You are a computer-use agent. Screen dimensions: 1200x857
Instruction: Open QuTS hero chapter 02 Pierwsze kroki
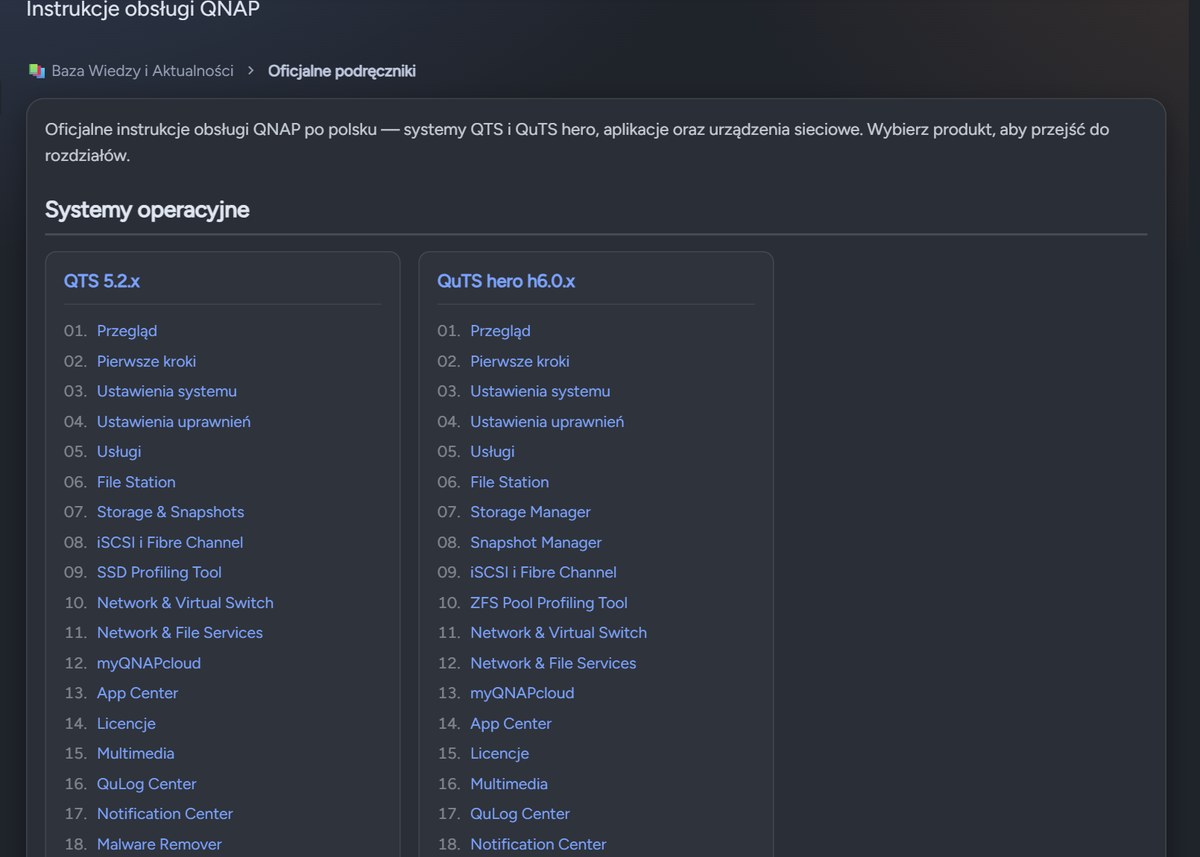(x=520, y=361)
